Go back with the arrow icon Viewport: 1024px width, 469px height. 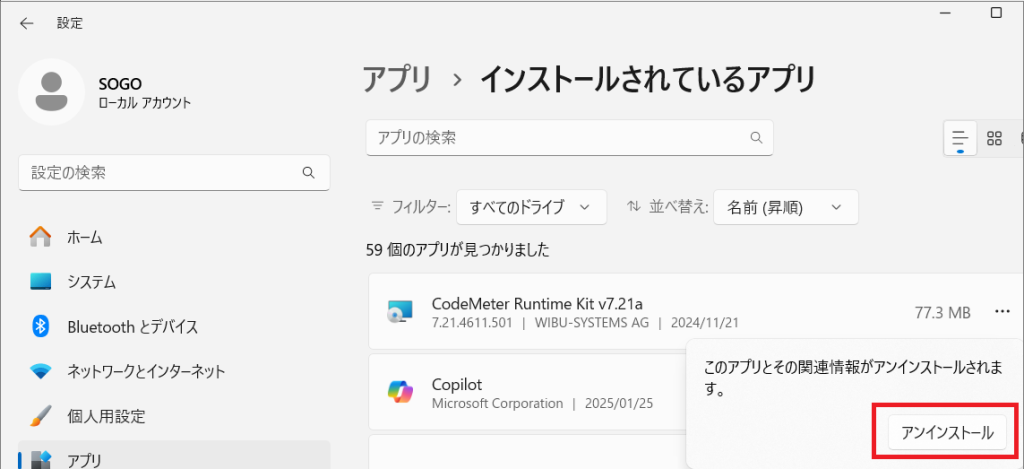(26, 24)
